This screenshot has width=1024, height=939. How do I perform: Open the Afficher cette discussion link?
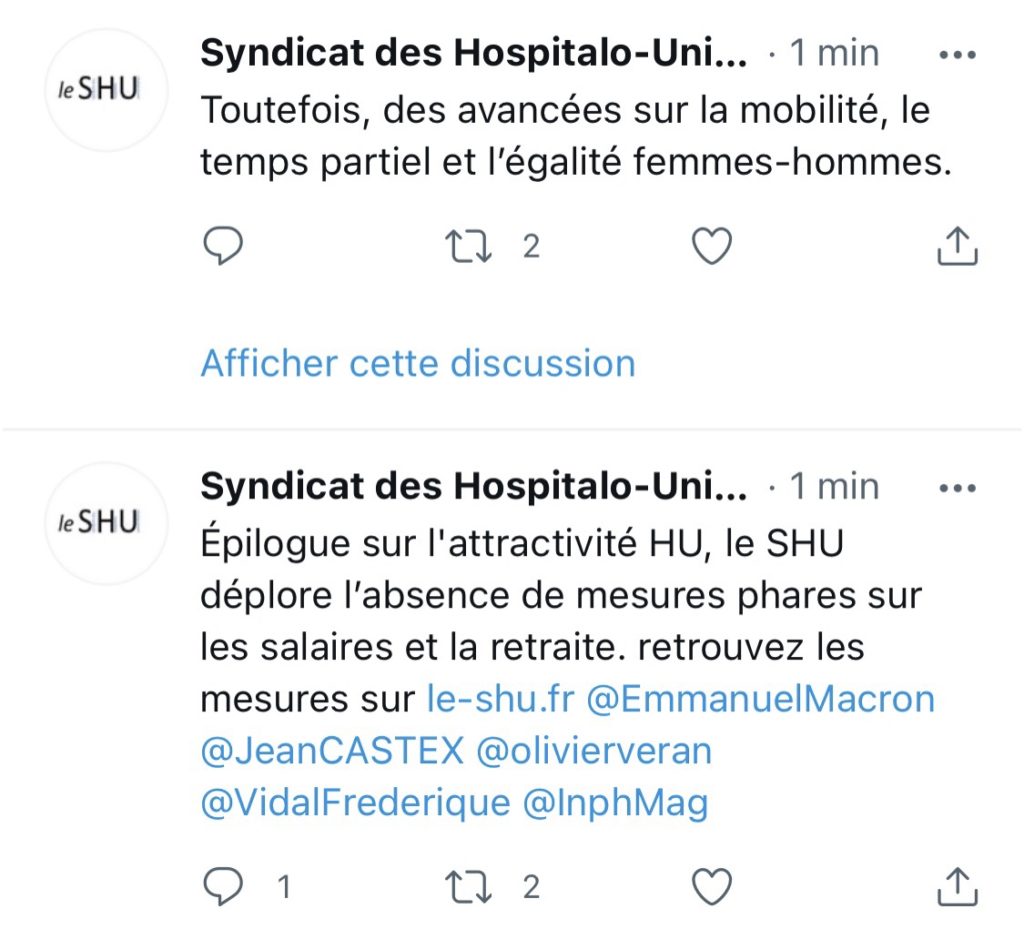pyautogui.click(x=418, y=363)
